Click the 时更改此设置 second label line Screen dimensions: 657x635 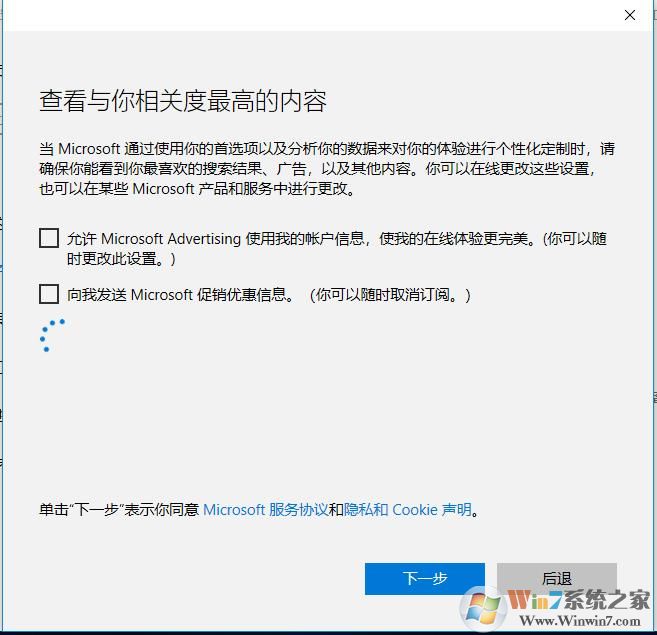[121, 259]
